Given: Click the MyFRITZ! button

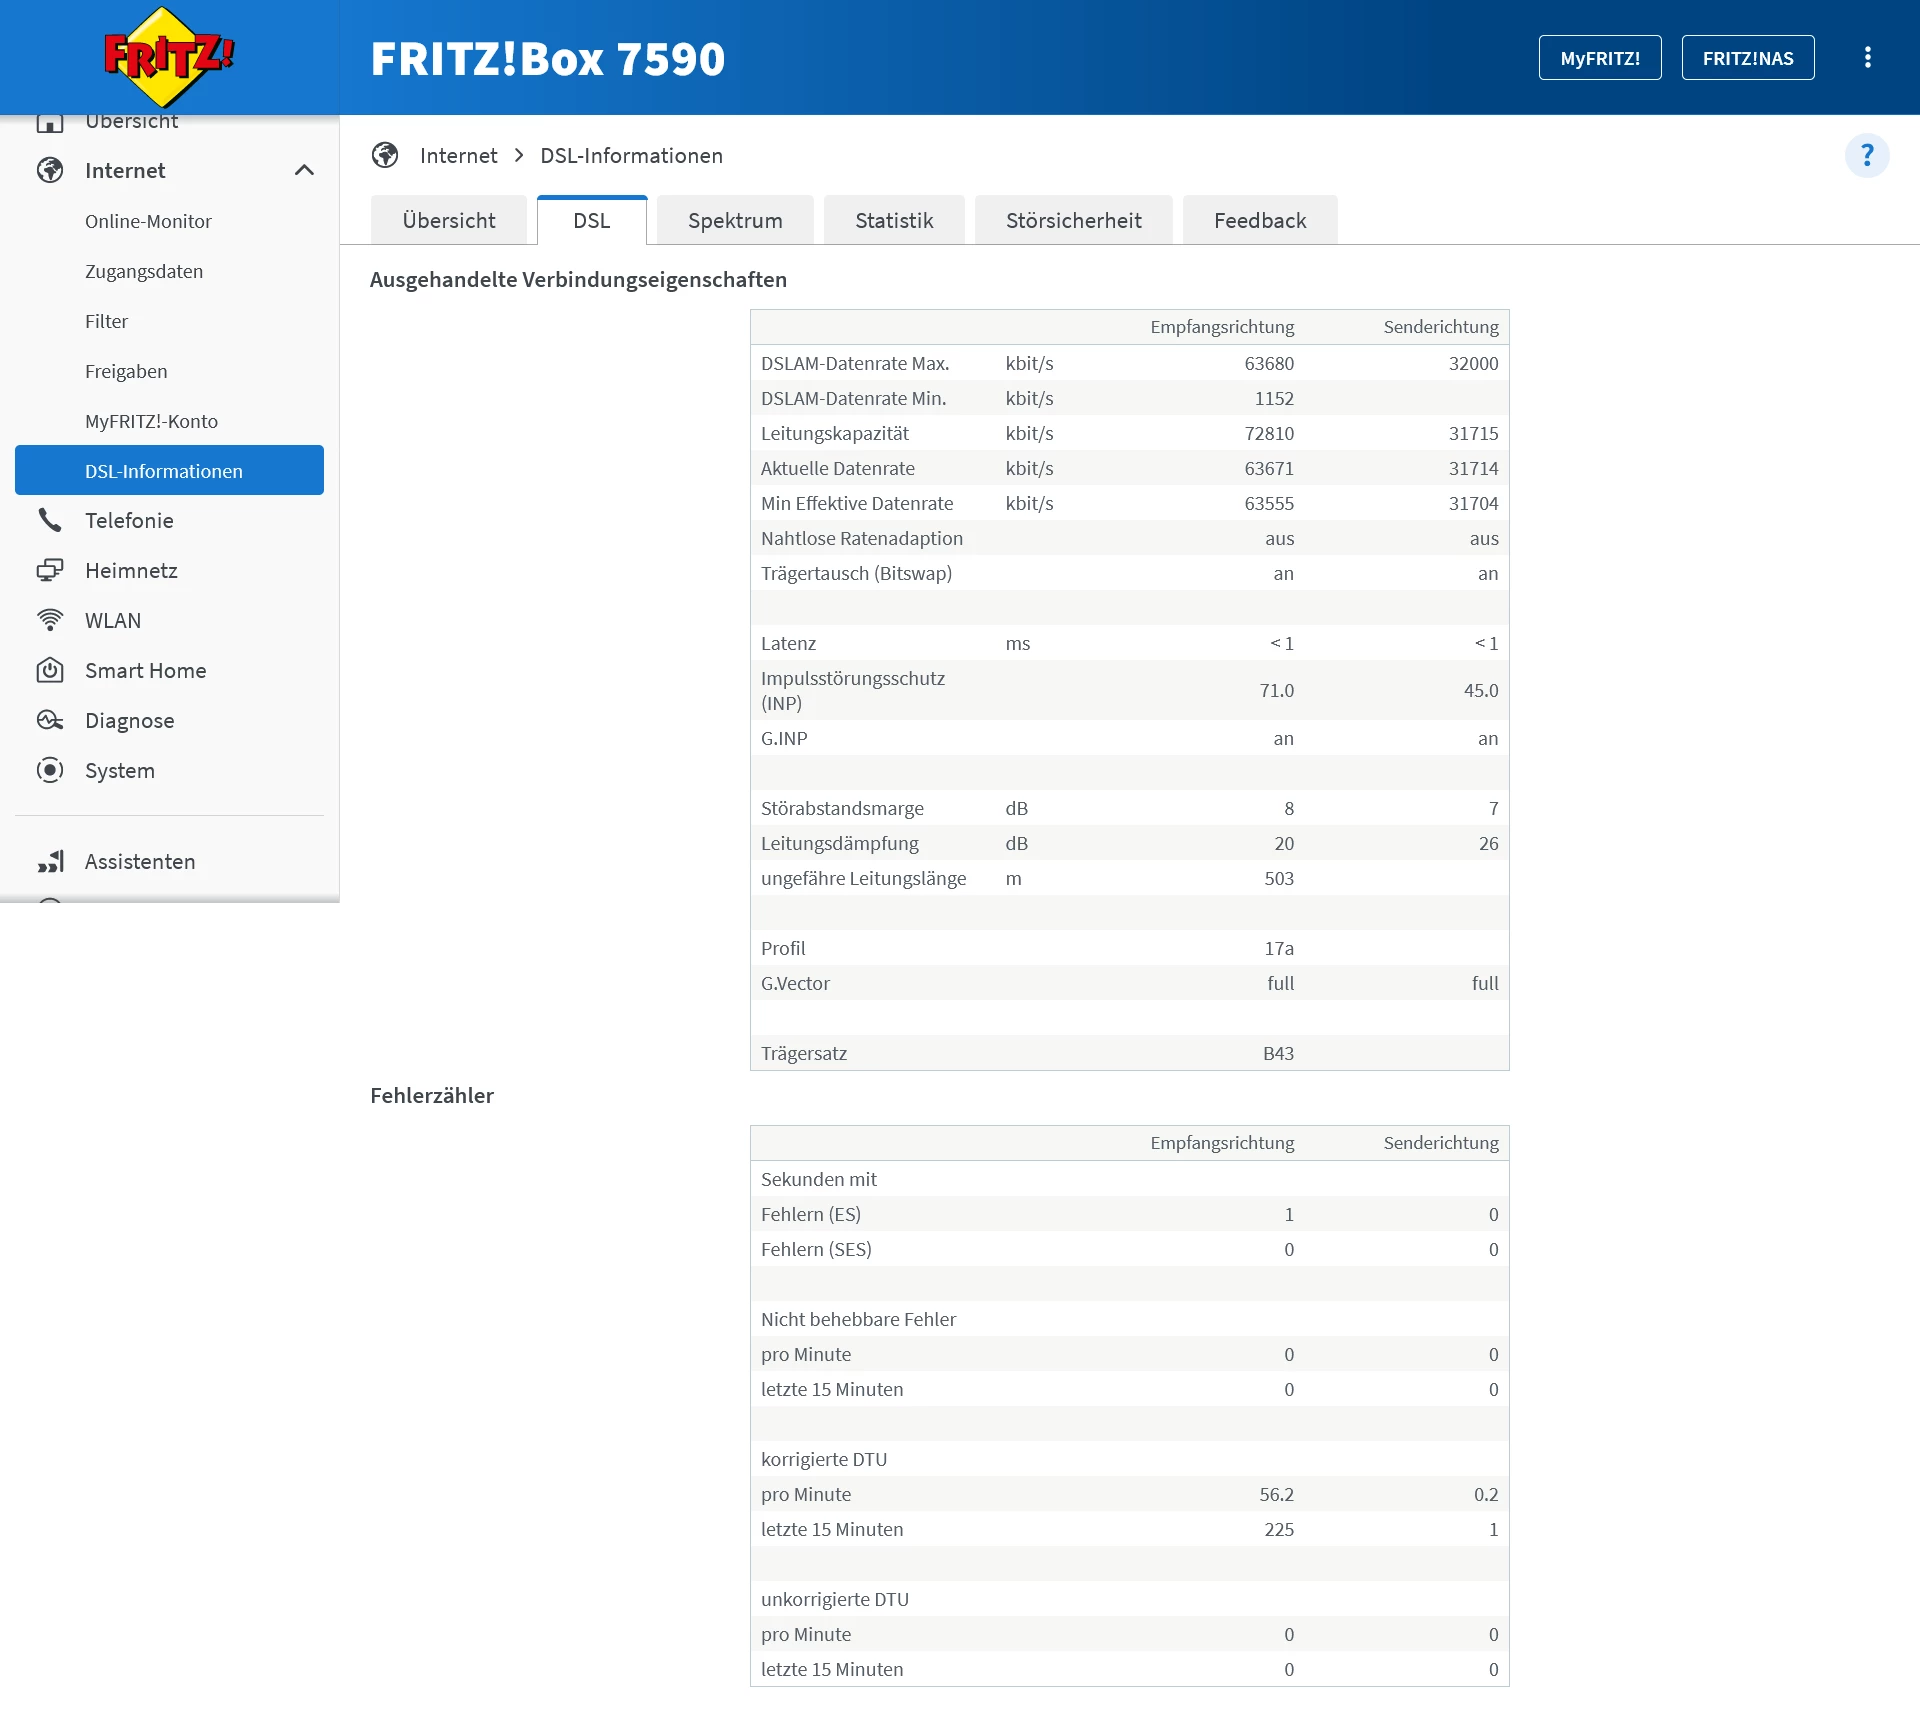Looking at the screenshot, I should pos(1599,58).
